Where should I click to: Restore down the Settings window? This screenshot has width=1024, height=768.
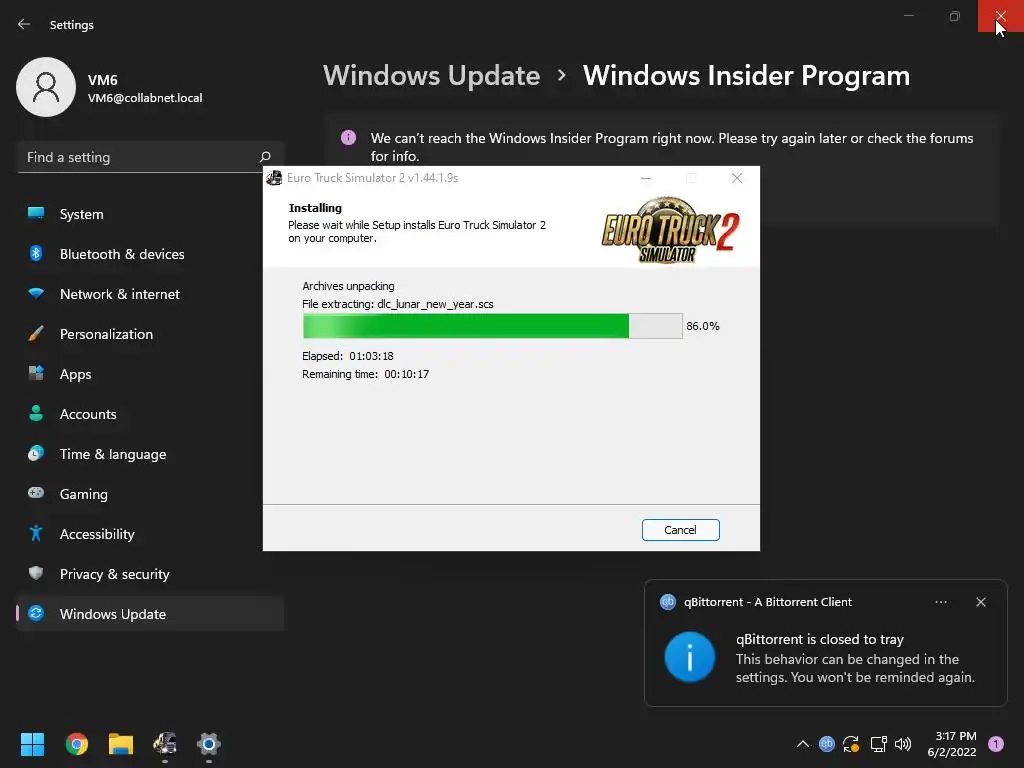coord(954,16)
